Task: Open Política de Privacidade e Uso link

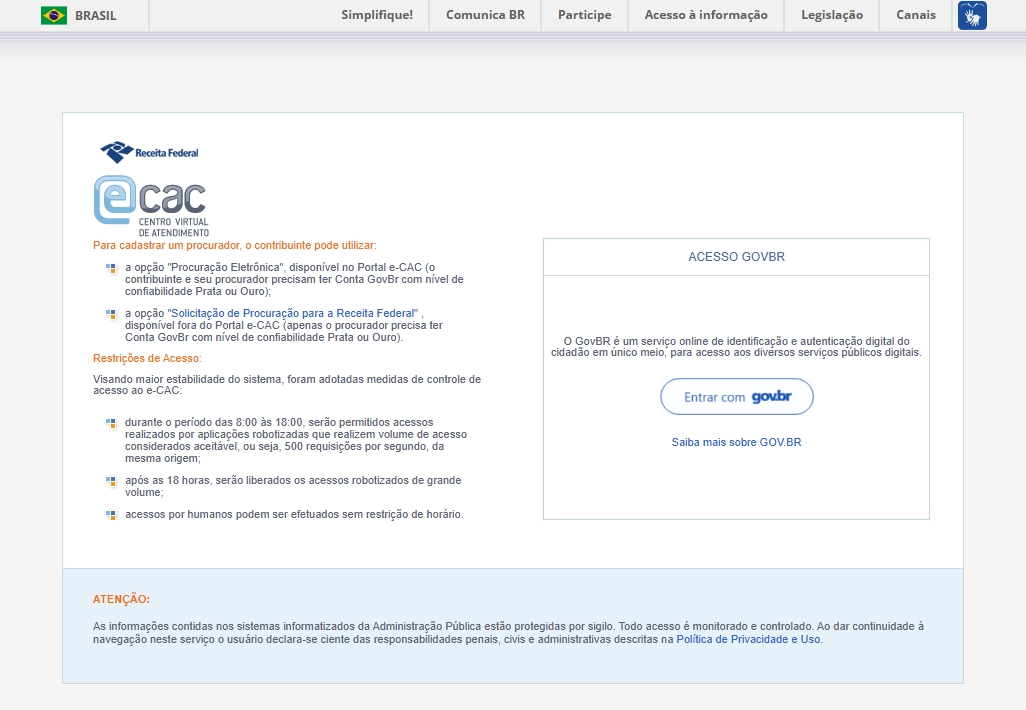Action: pyautogui.click(x=748, y=639)
